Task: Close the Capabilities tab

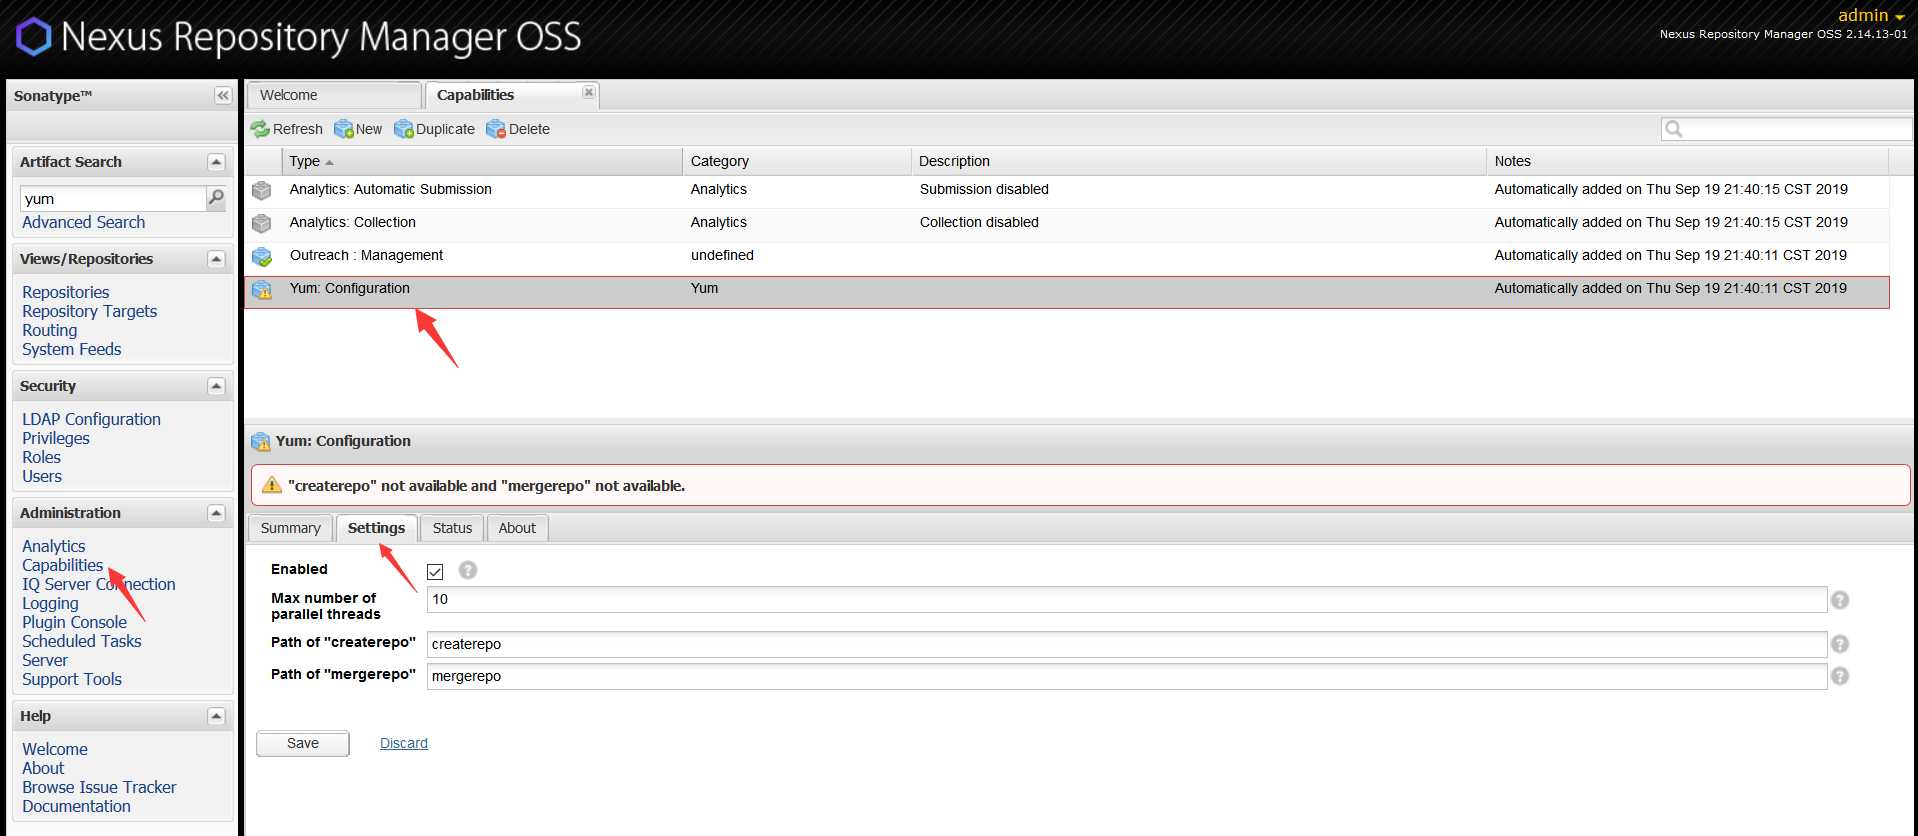Action: (x=589, y=92)
